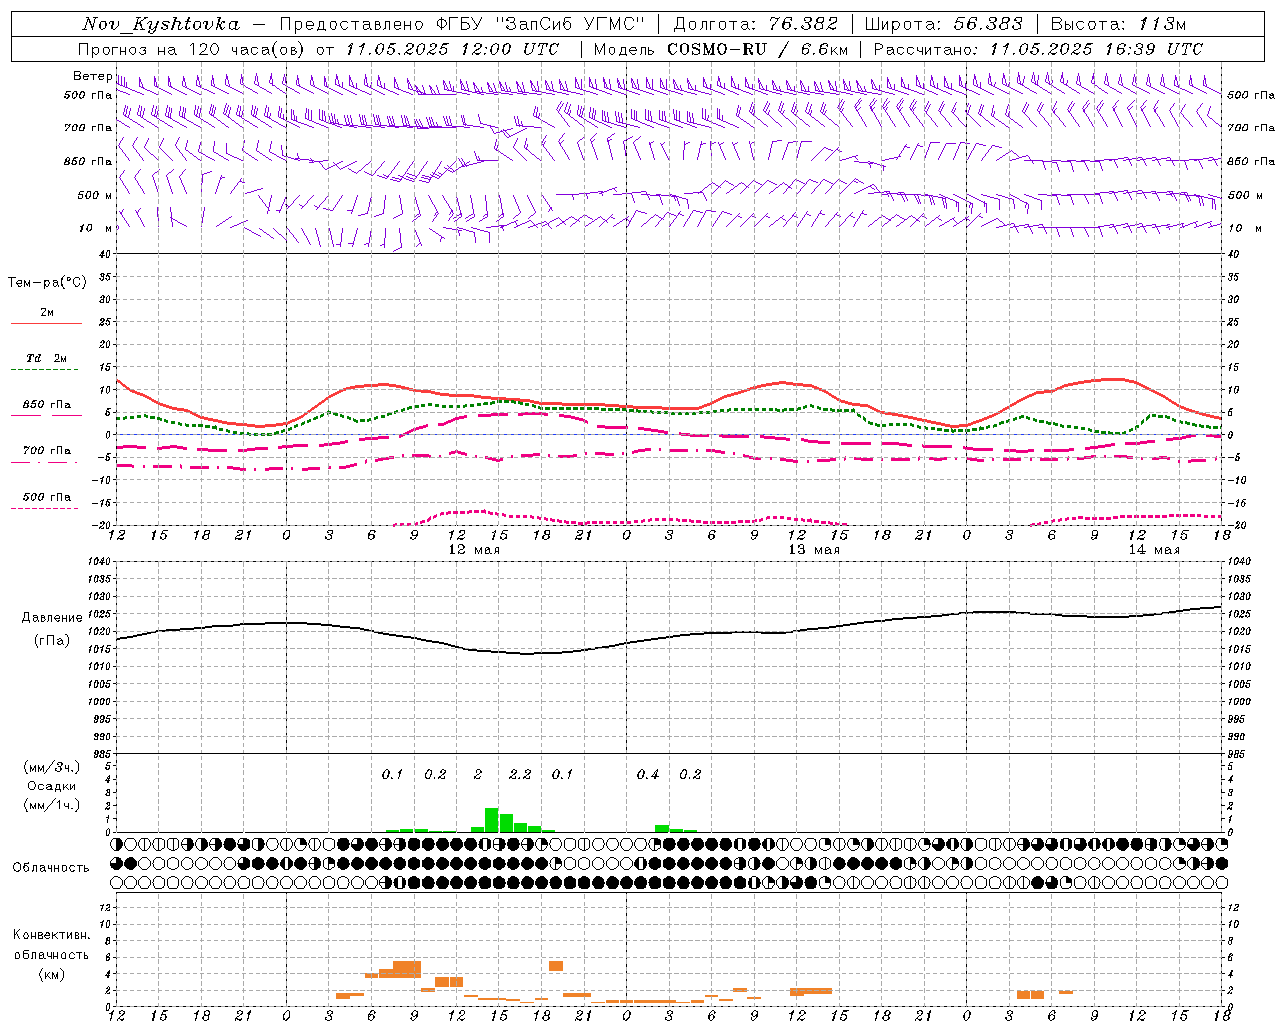Click the 700 гПа wind level label on right
Image resolution: width=1280 pixels, height=1024 pixels.
click(x=1251, y=128)
